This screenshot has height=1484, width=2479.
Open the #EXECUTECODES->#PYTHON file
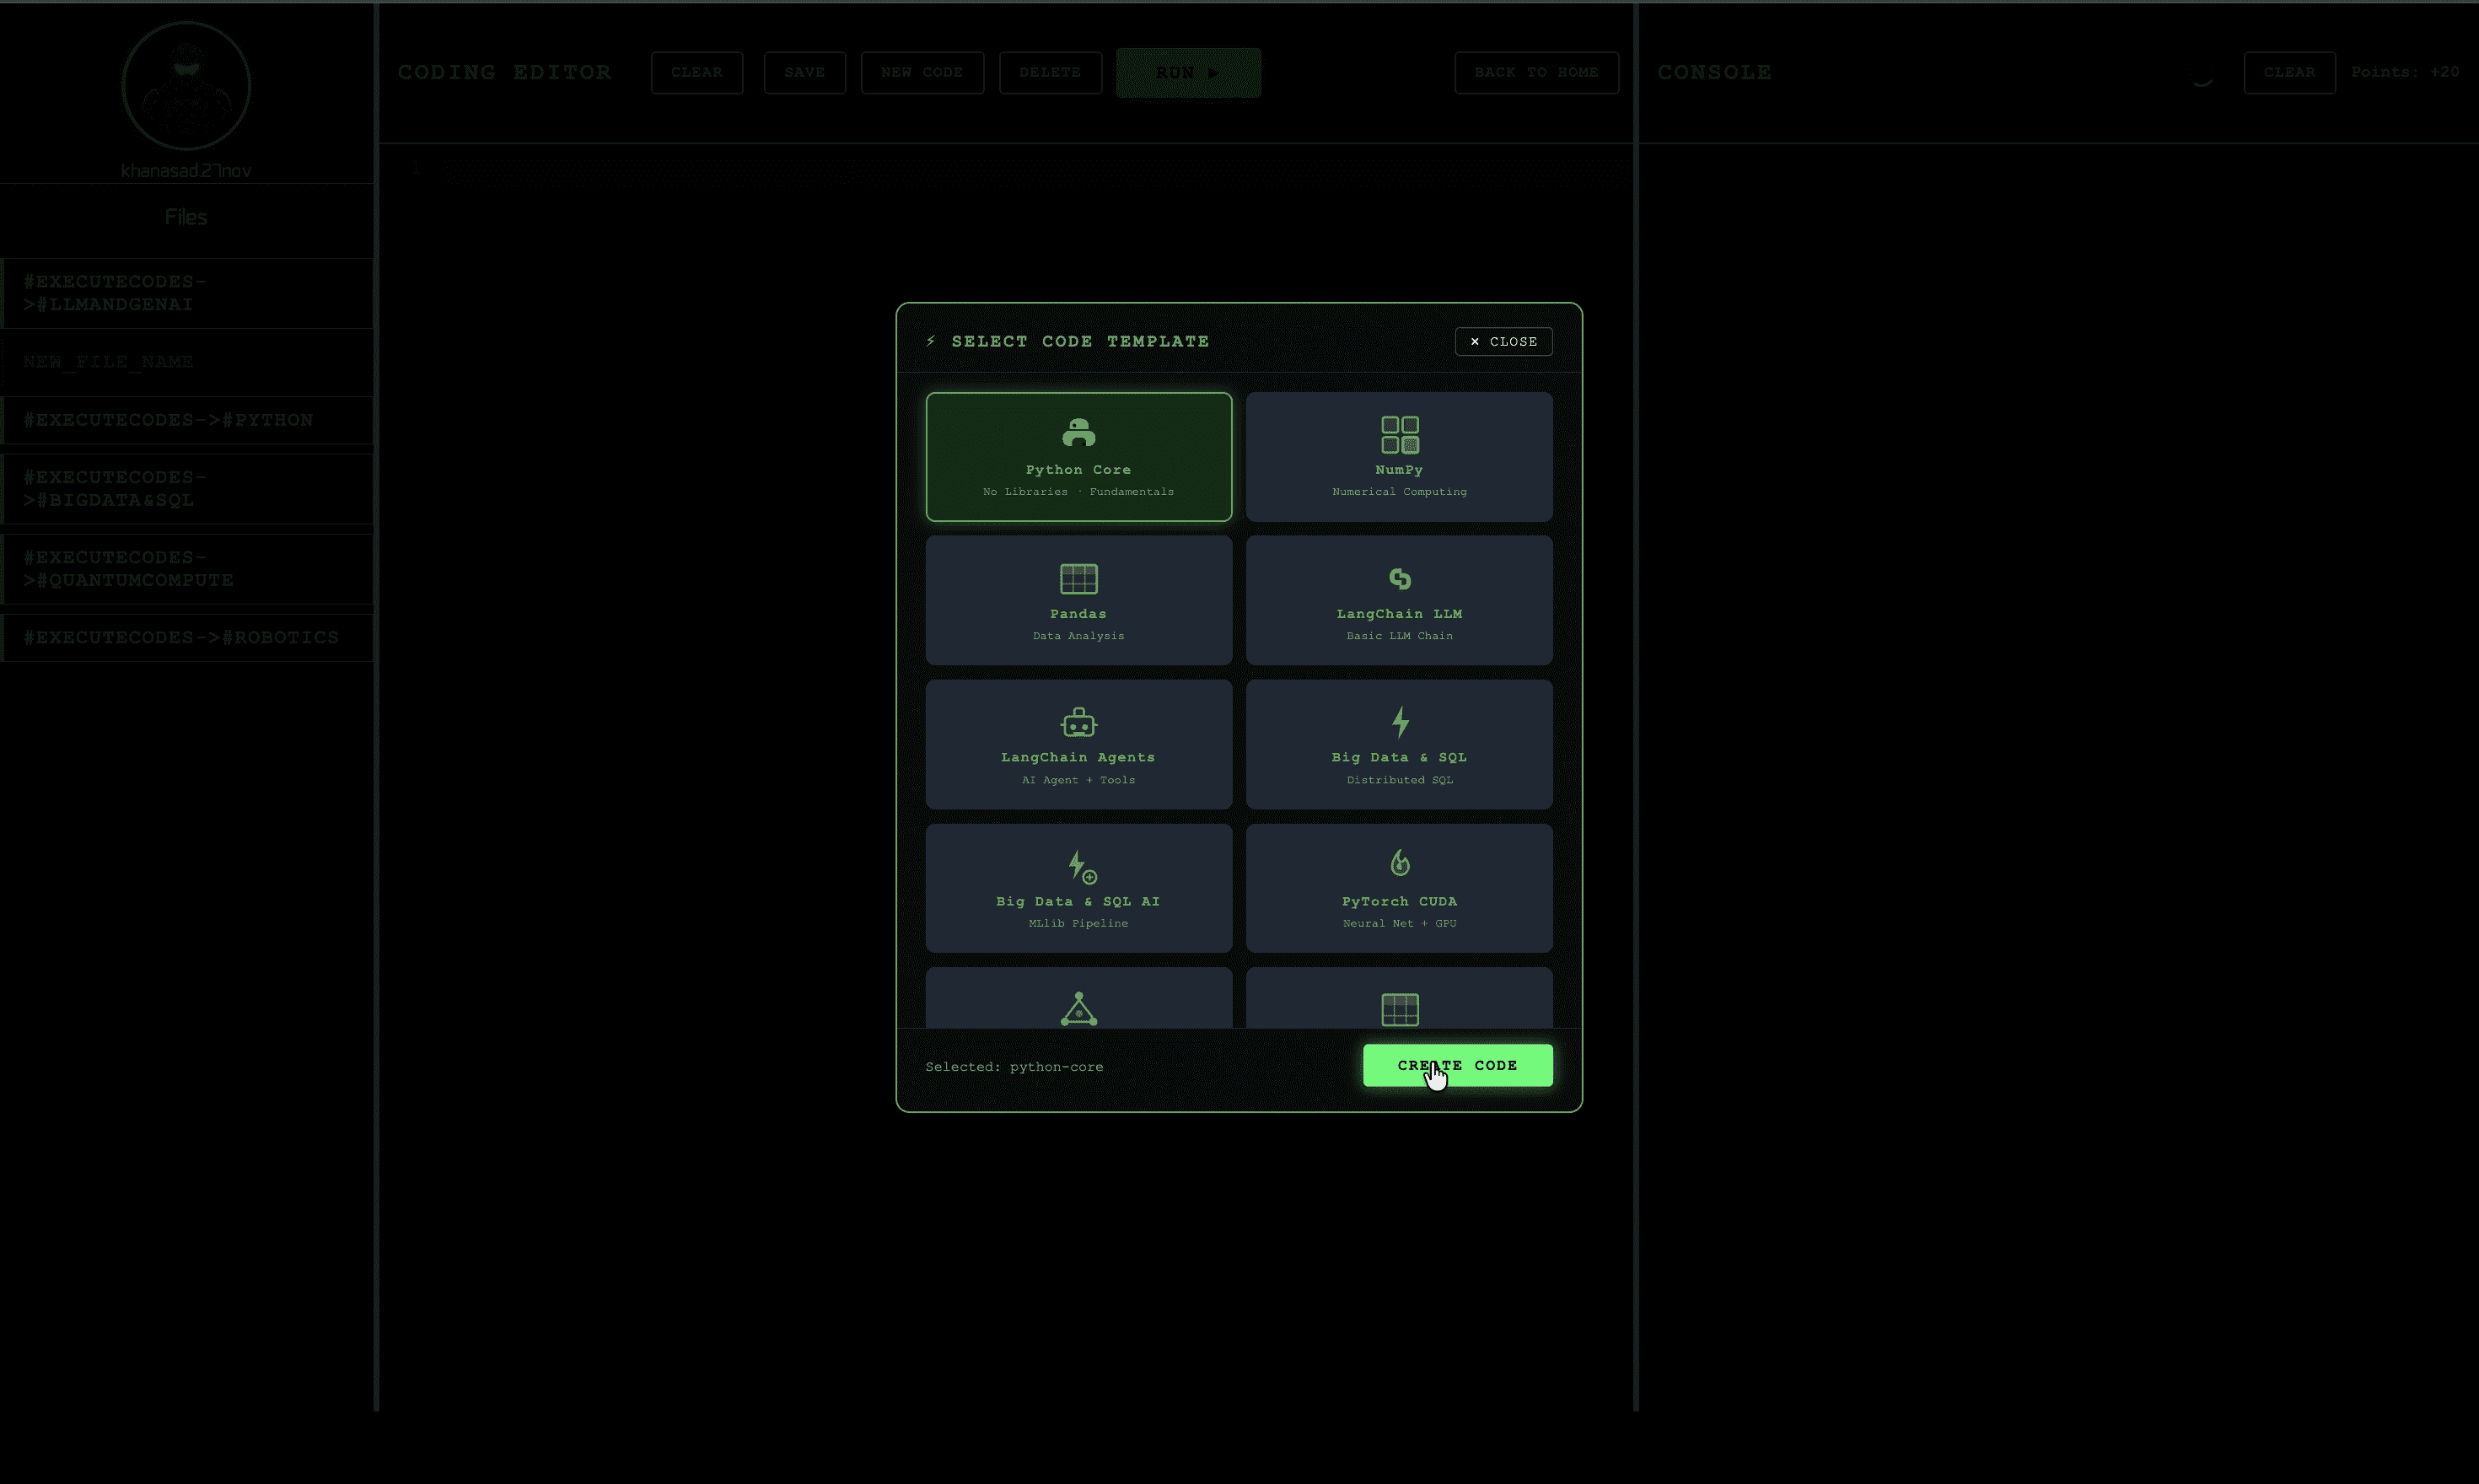click(x=188, y=420)
